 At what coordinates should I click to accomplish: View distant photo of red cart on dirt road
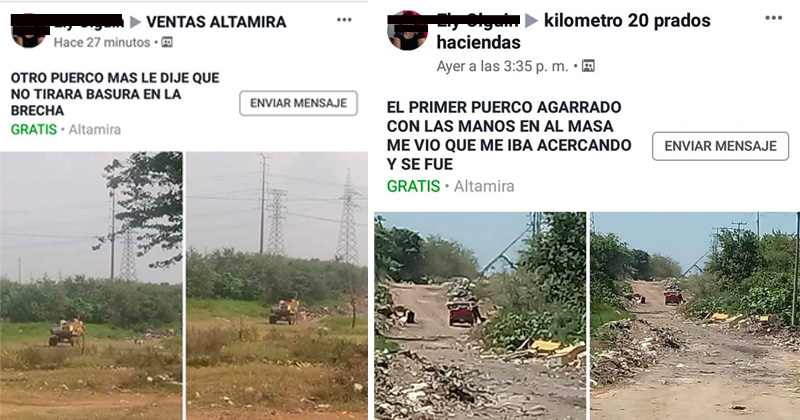tap(695, 316)
